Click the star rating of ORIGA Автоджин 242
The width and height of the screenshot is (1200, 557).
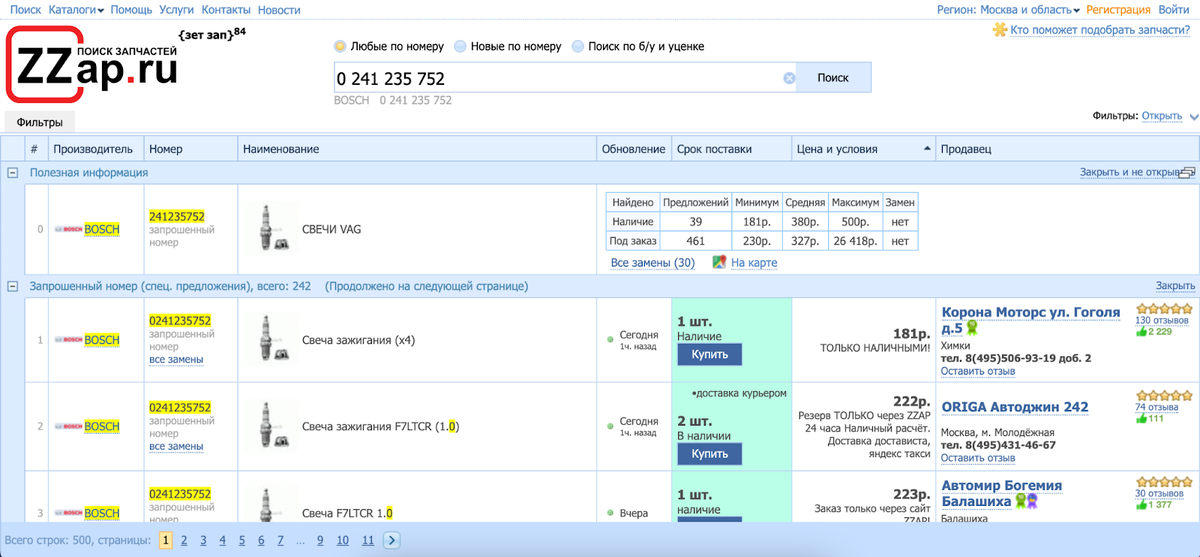[x=1163, y=396]
